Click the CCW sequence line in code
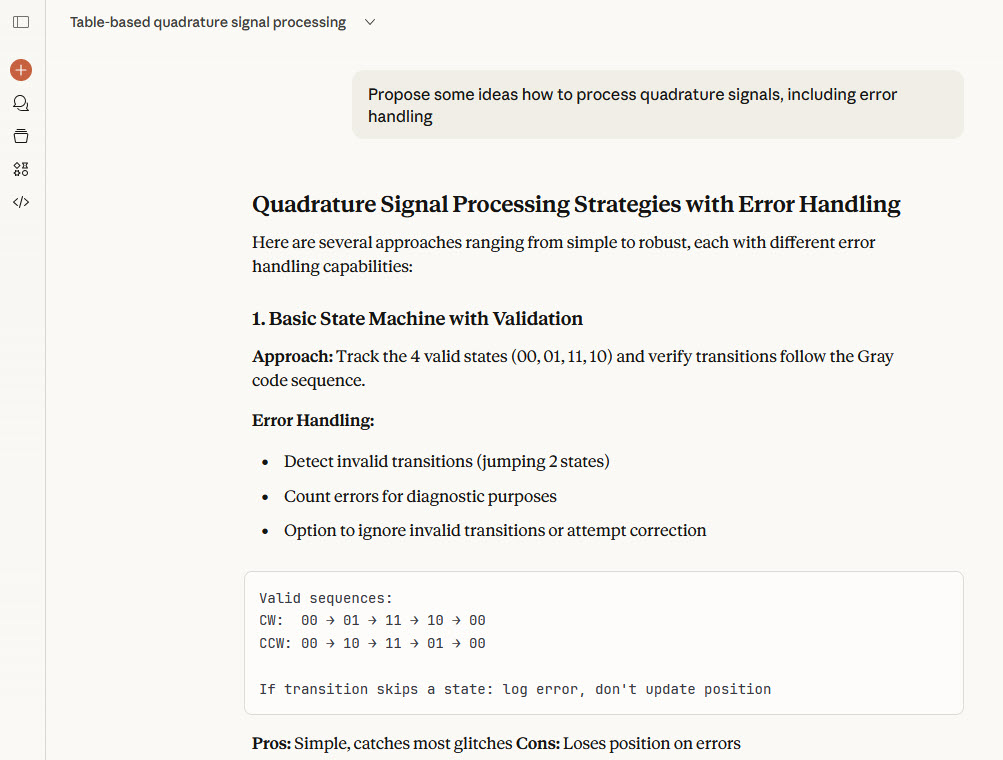 pyautogui.click(x=372, y=644)
